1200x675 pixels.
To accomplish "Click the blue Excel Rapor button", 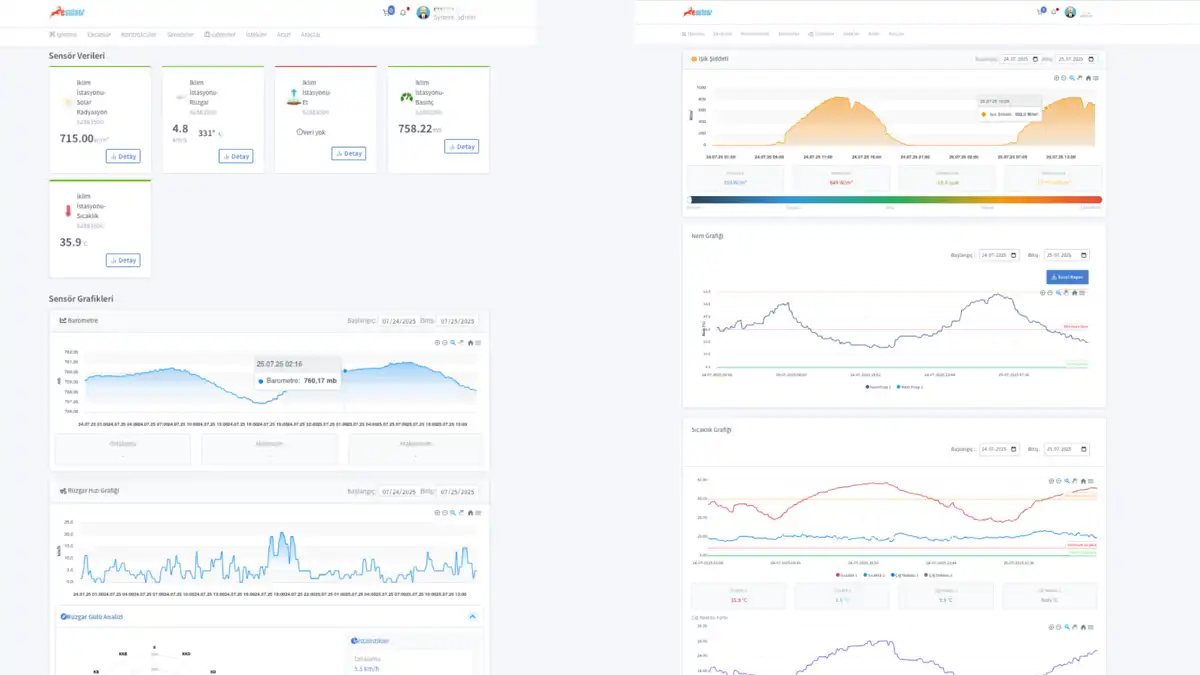I will pyautogui.click(x=1067, y=277).
